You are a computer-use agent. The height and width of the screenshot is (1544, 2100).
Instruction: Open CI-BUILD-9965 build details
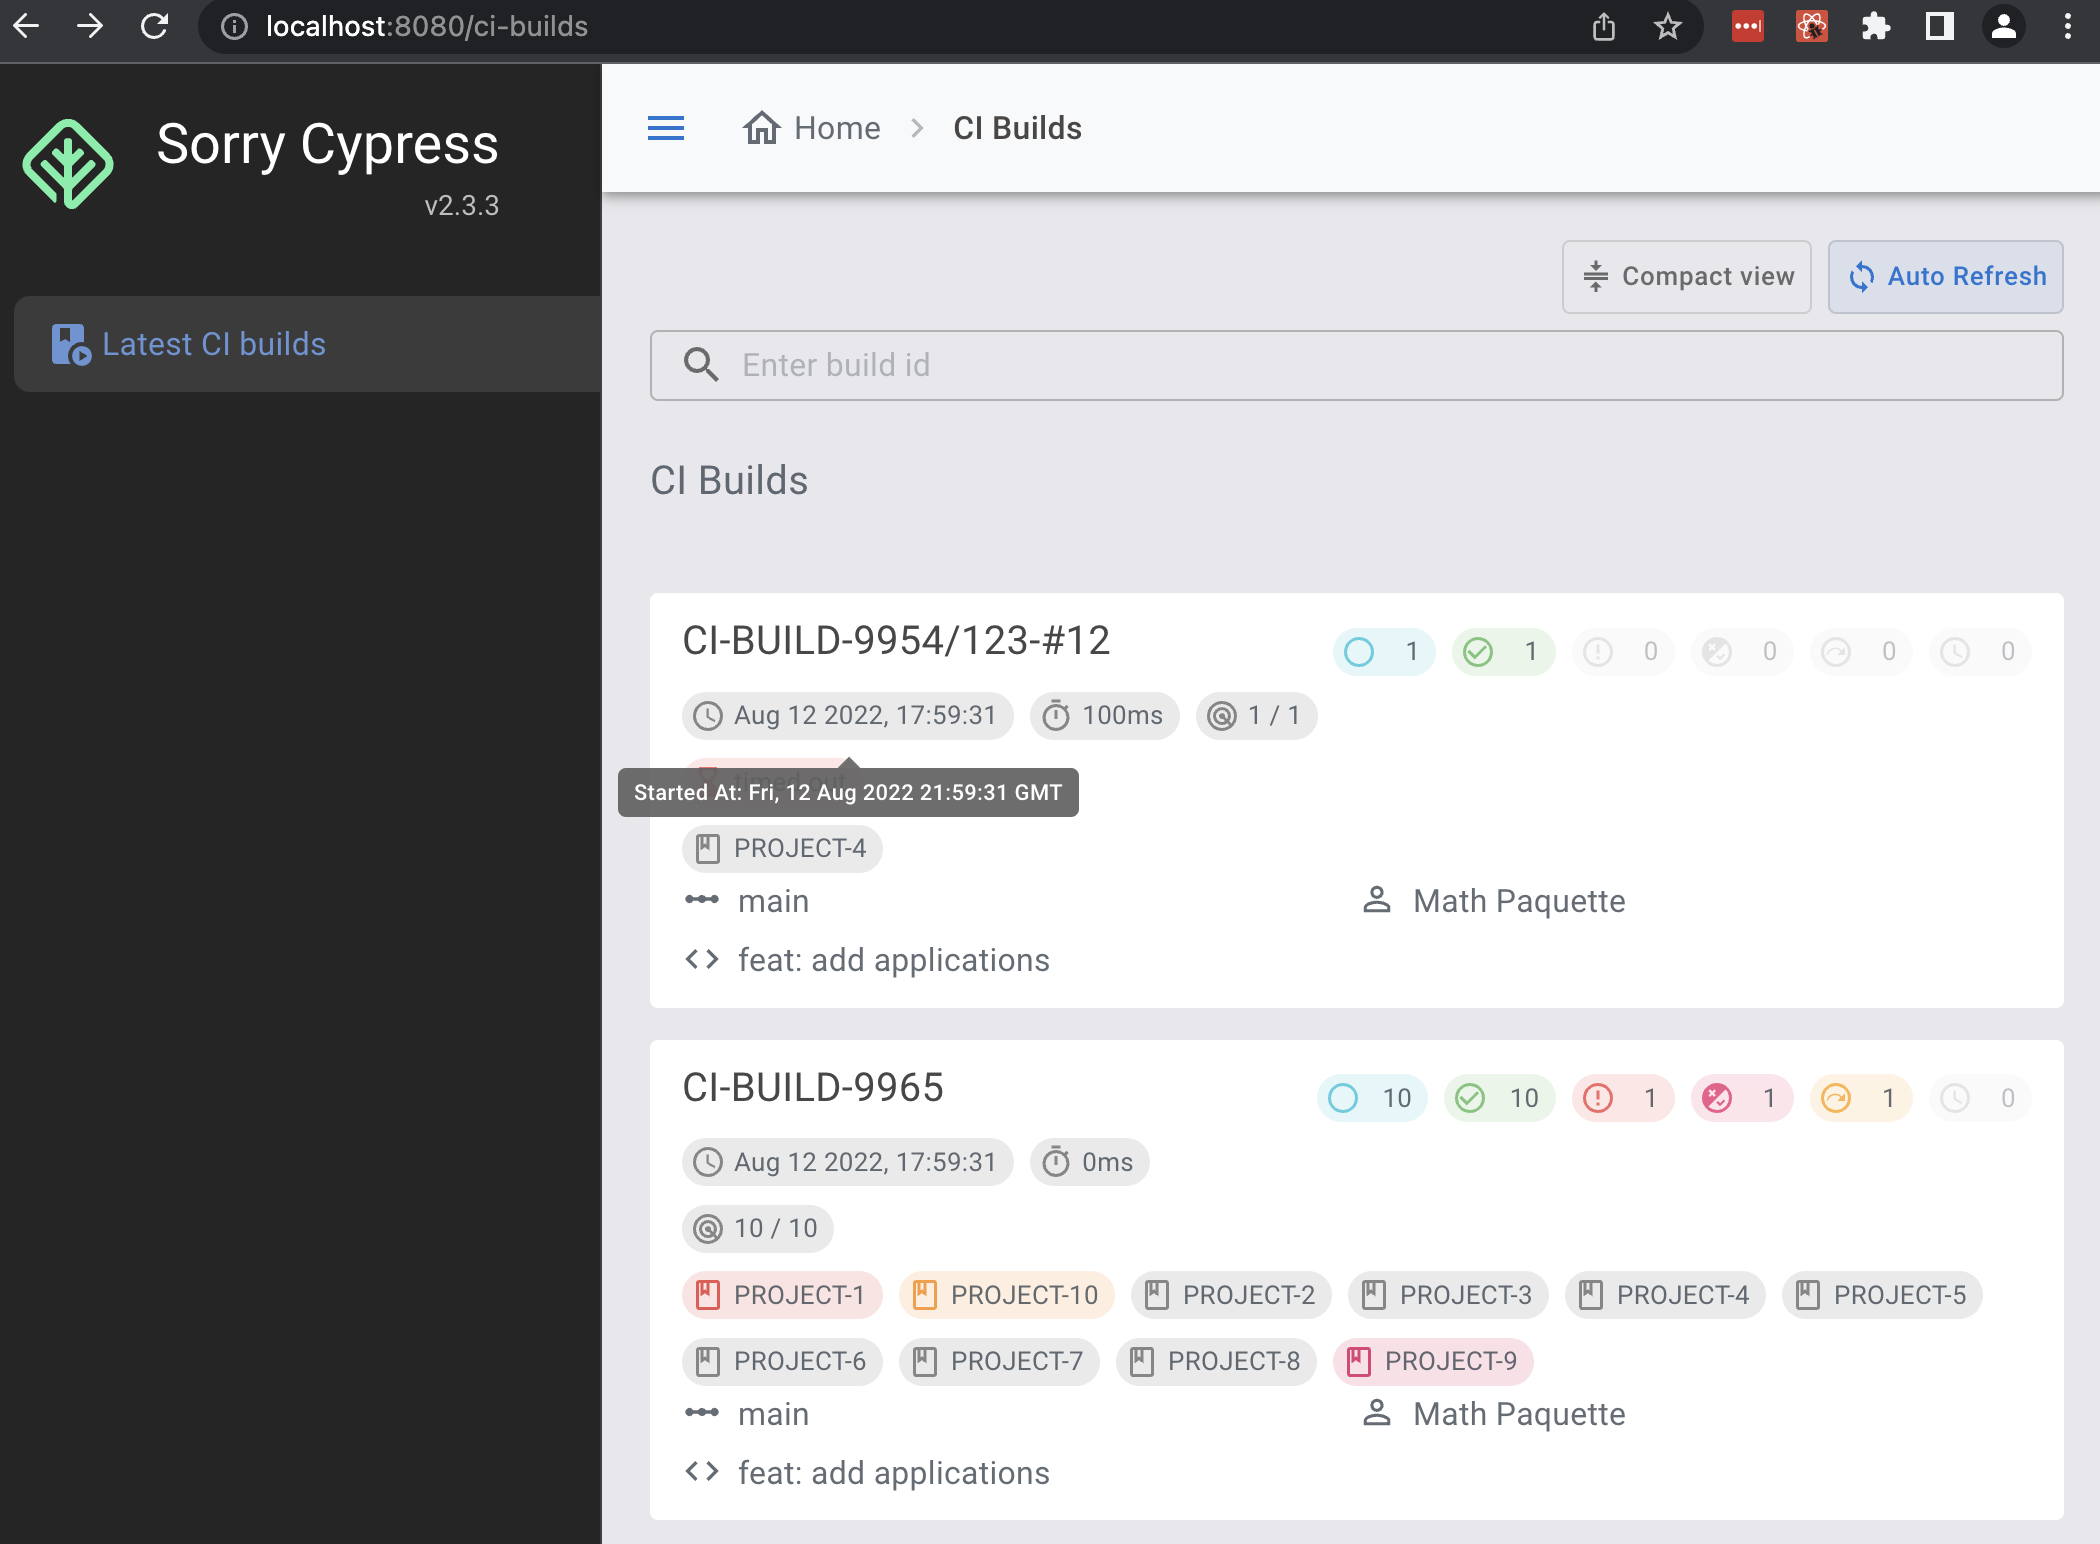(x=813, y=1088)
